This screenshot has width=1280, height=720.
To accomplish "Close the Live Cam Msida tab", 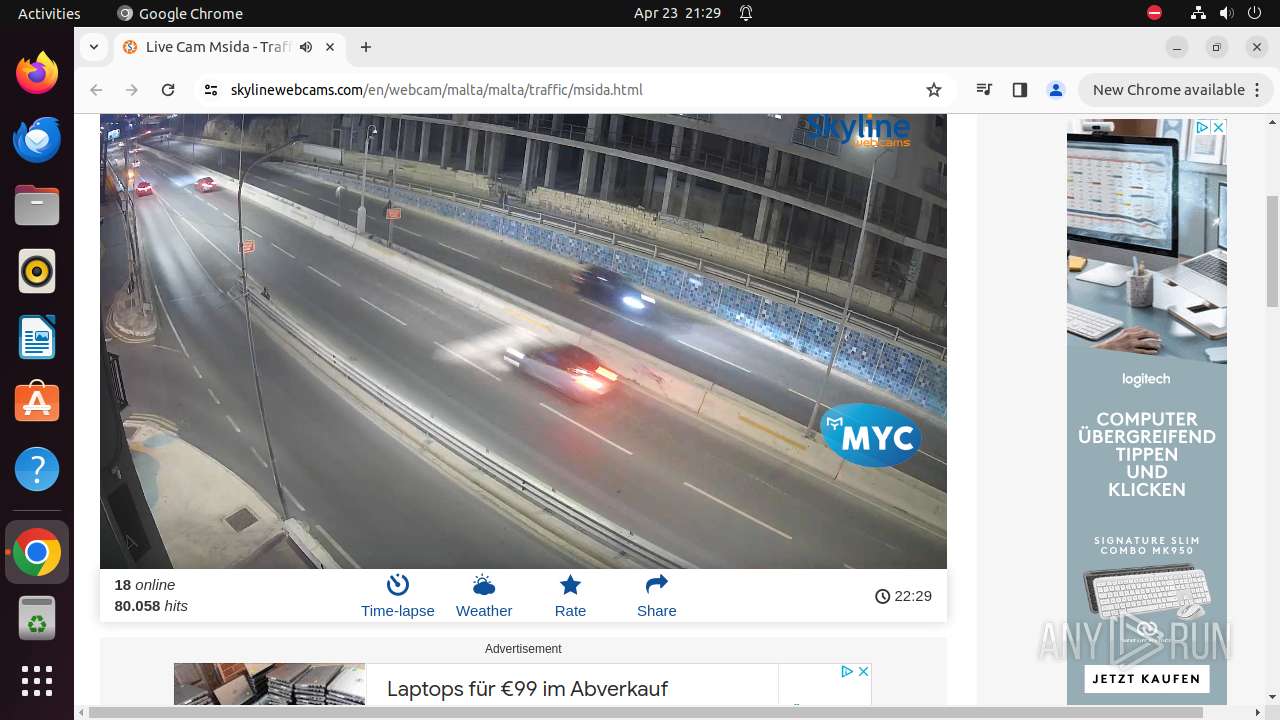I will click(332, 47).
